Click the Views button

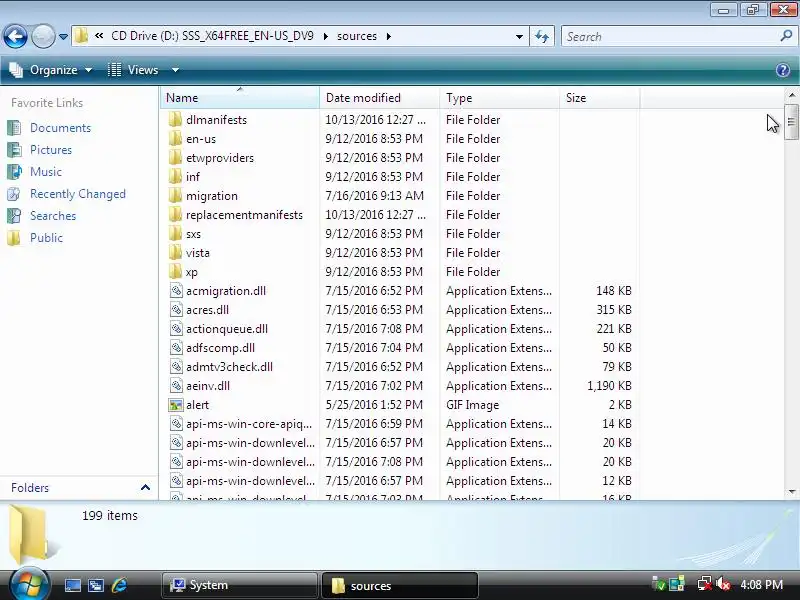click(134, 70)
